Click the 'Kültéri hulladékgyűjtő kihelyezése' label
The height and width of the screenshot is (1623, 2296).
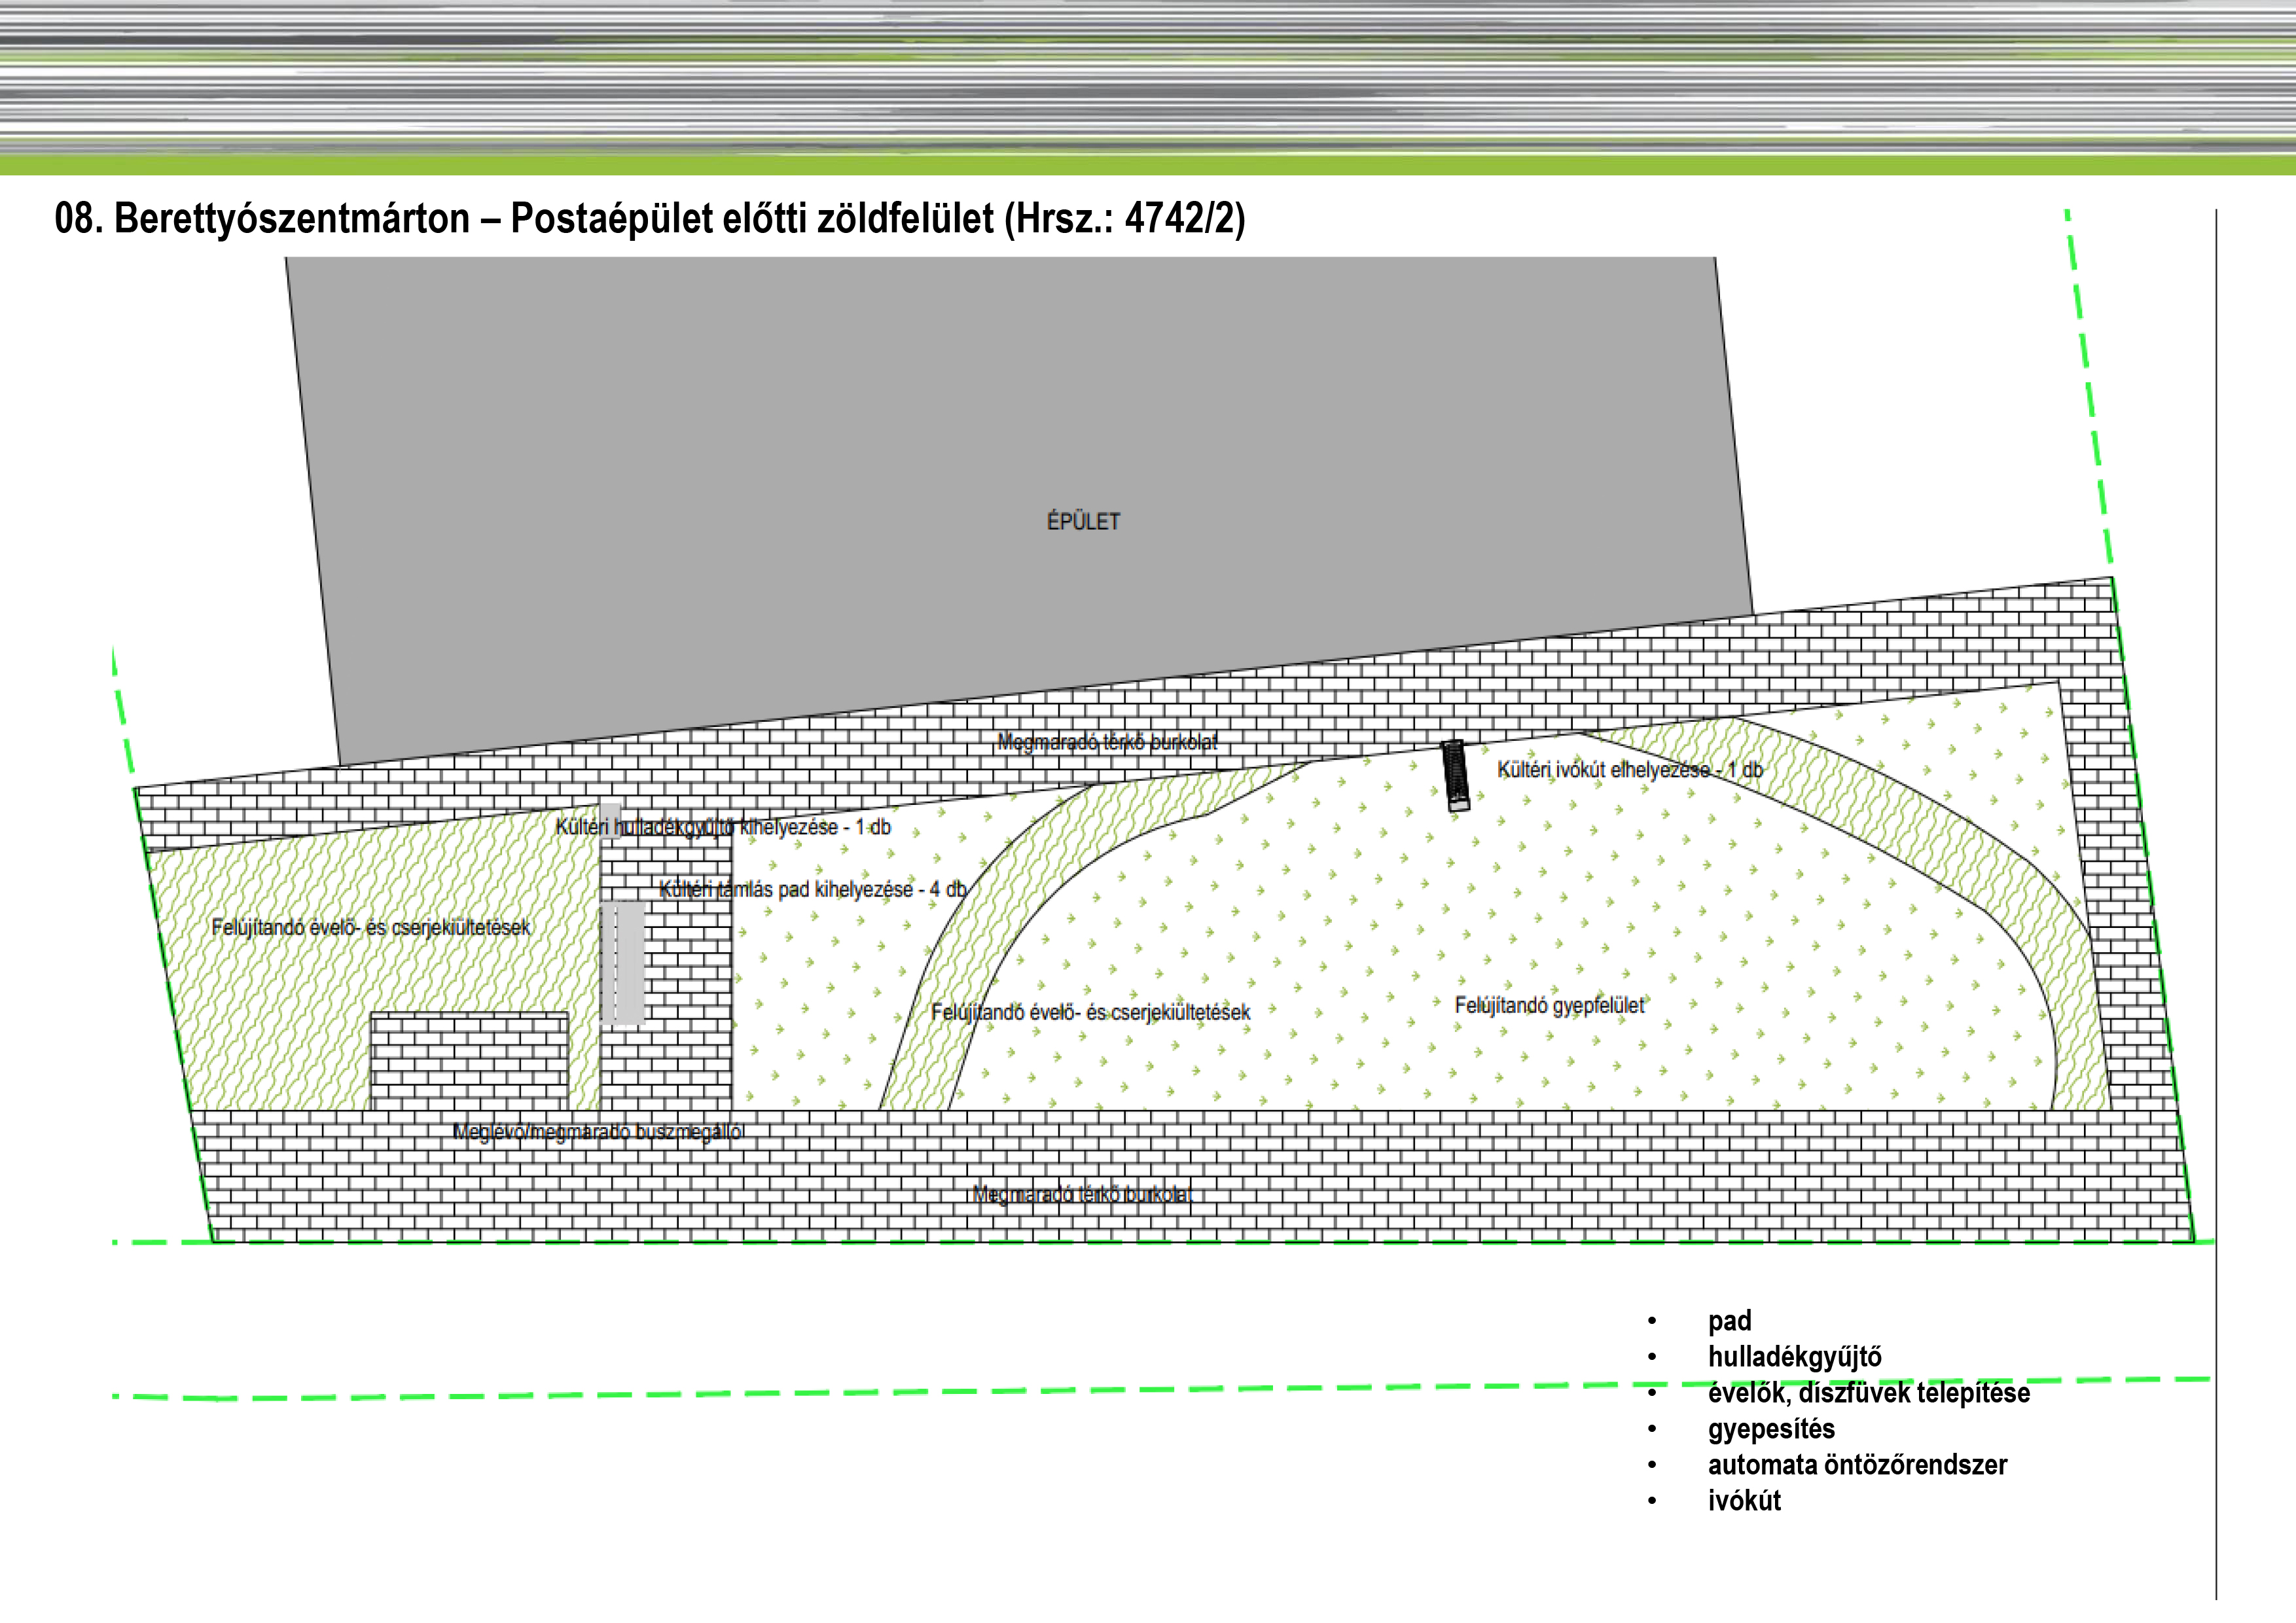pyautogui.click(x=723, y=827)
